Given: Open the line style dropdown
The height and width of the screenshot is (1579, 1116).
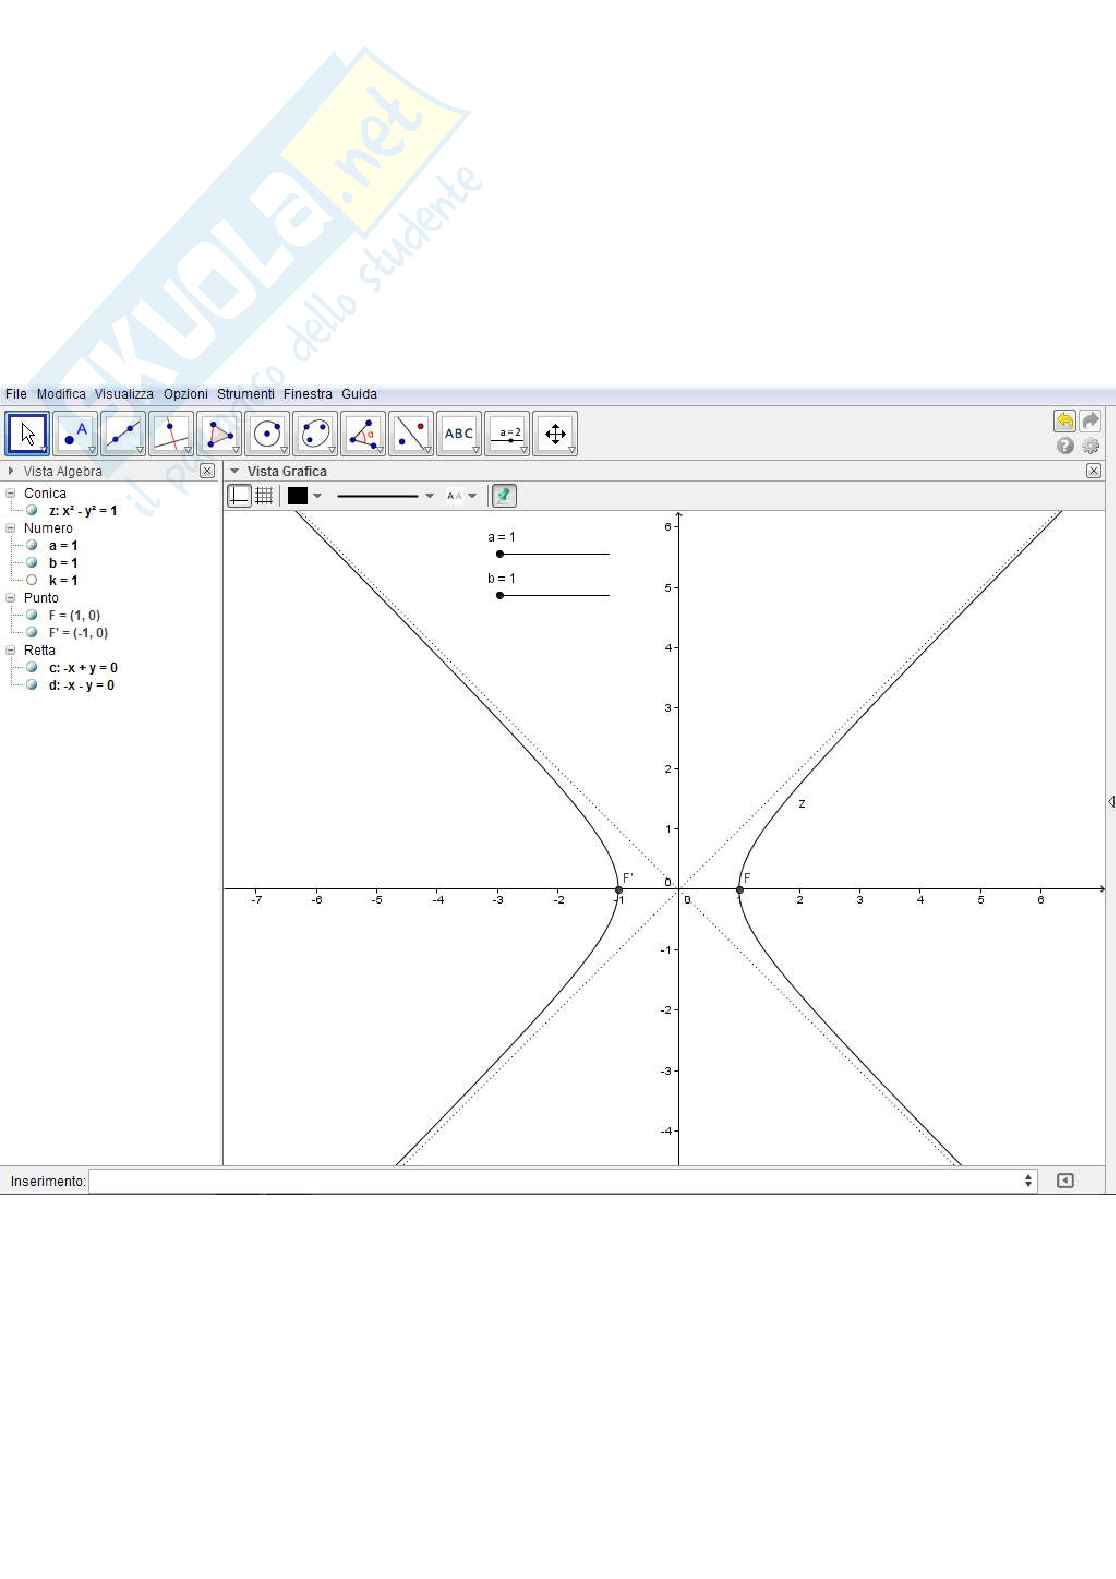Looking at the screenshot, I should coord(429,496).
